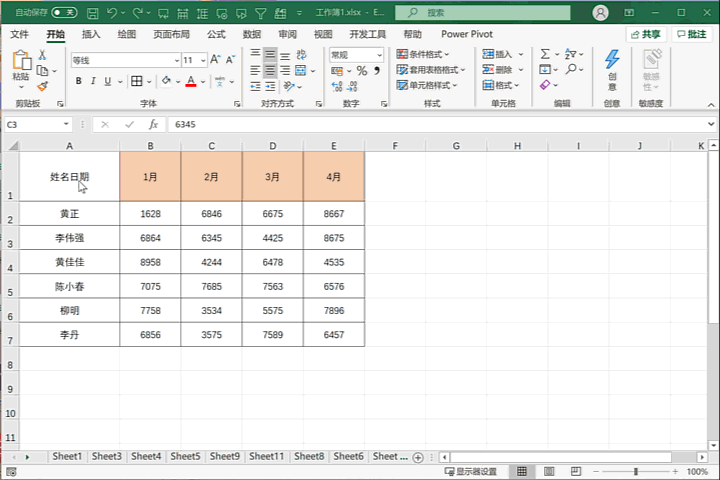Open the font name dropdown
Viewport: 720px width, 480px height.
pos(177,60)
